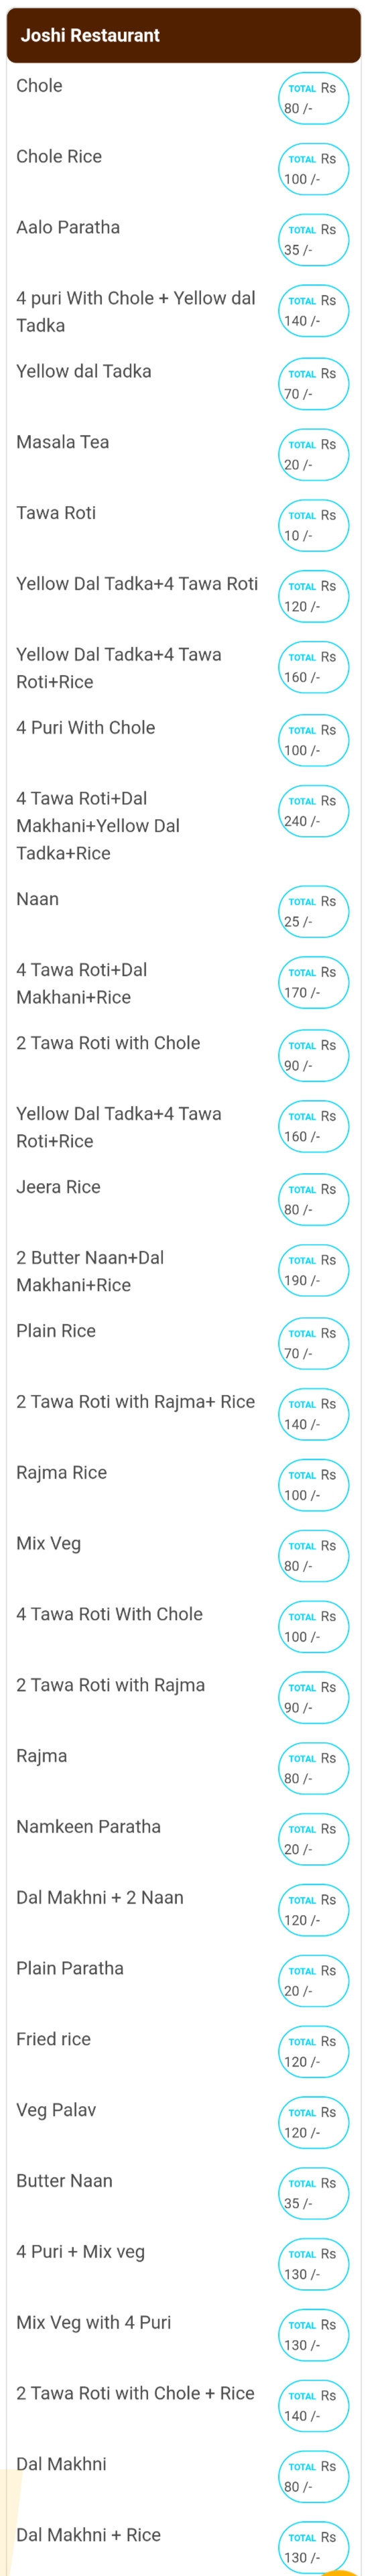Choose the Chole Rice price badge
This screenshot has height=2576, width=366.
313,169
